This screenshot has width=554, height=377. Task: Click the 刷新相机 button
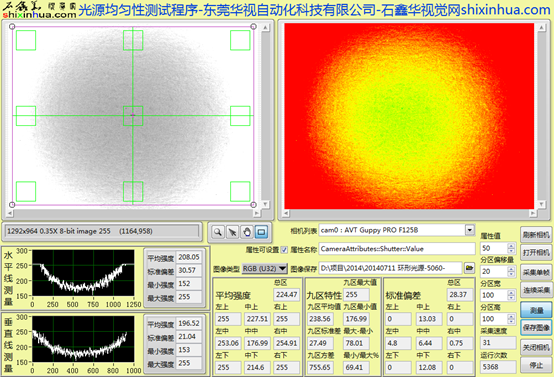point(536,235)
